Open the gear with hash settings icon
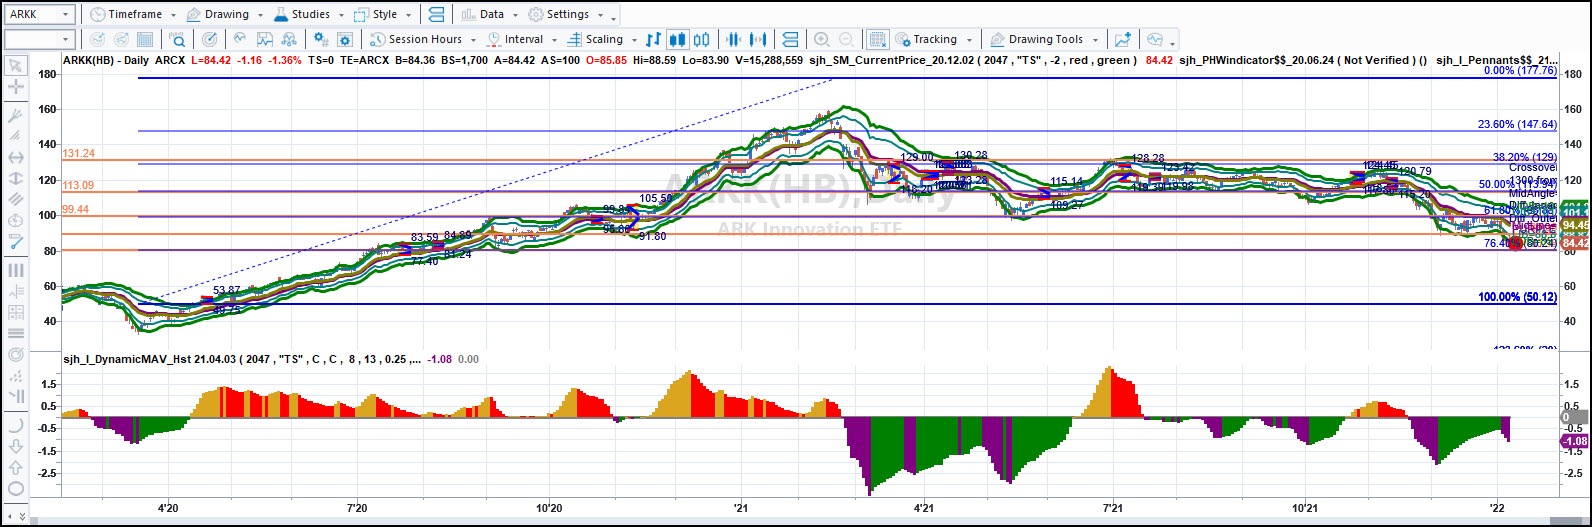Image resolution: width=1592 pixels, height=527 pixels. tap(321, 40)
